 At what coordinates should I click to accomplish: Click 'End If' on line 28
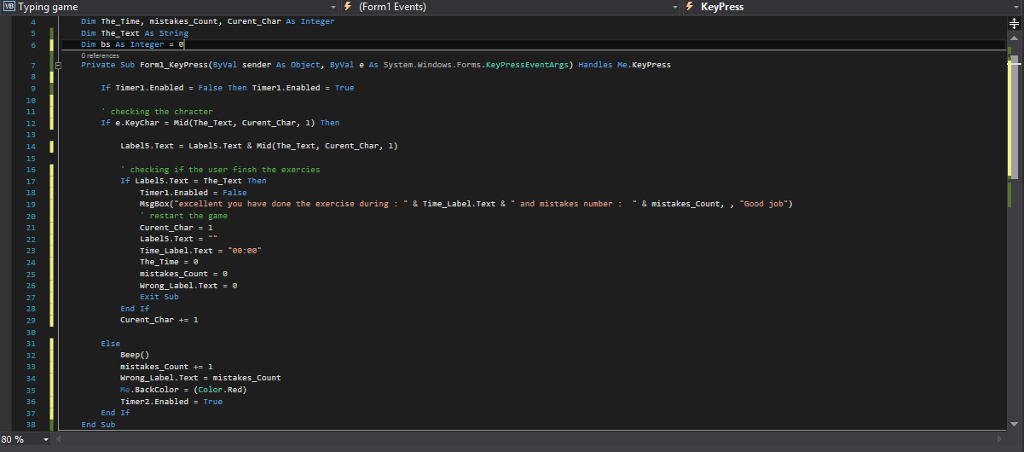[x=135, y=309]
